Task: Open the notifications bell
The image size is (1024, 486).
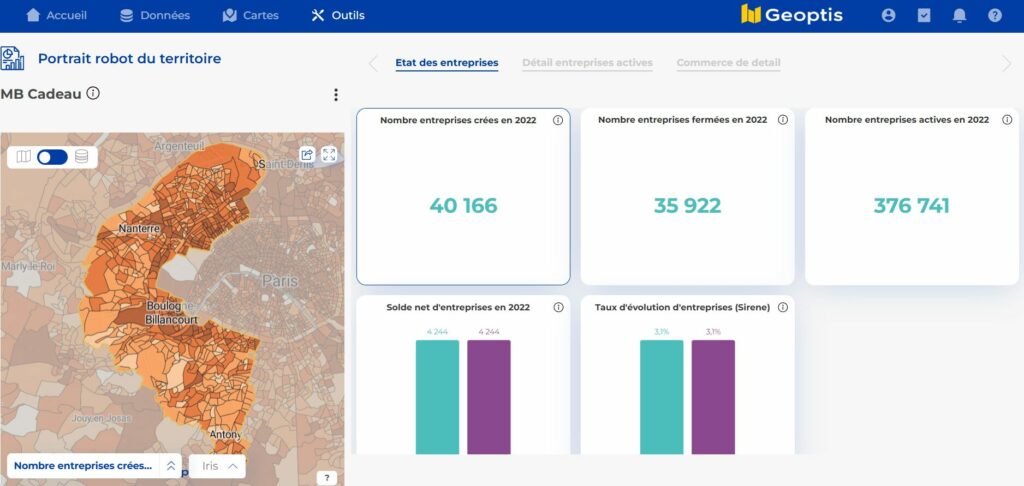Action: pos(959,15)
